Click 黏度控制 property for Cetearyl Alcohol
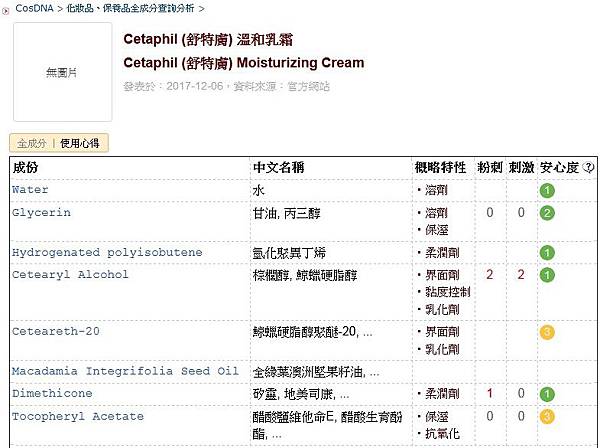Viewport: 600px width, 448px height. tap(448, 292)
